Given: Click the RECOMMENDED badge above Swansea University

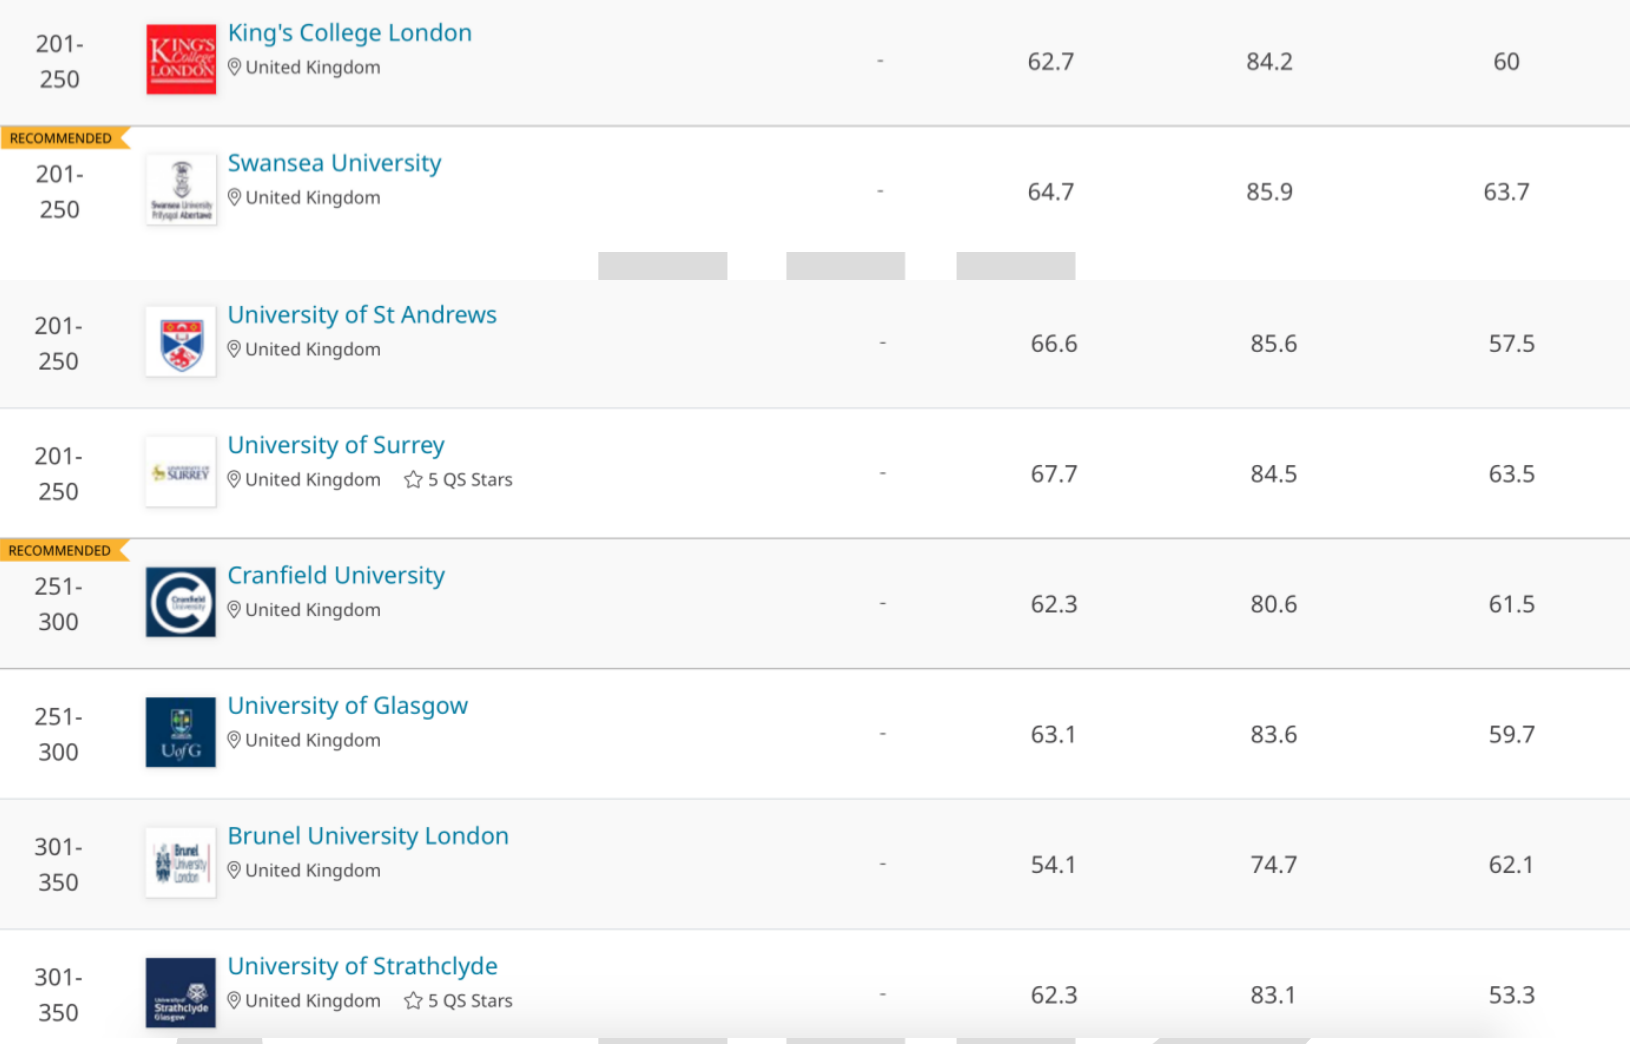Looking at the screenshot, I should pyautogui.click(x=62, y=138).
